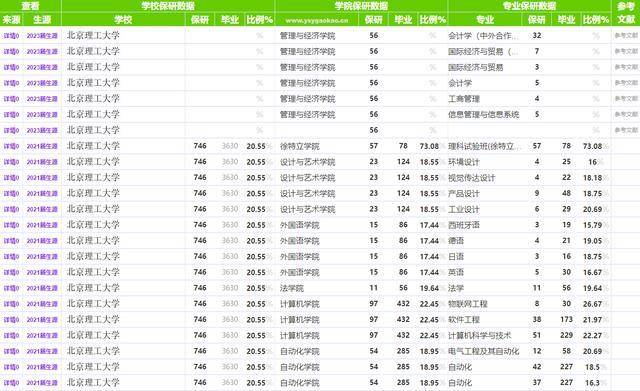Click 2021届生源 link in the 德语 row

(42, 241)
